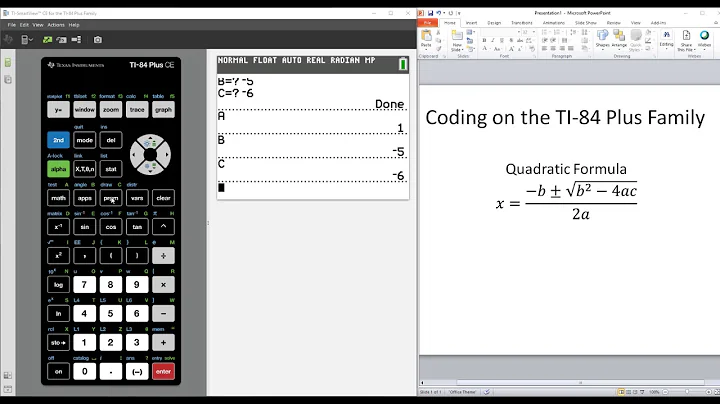Tap the blue 2nd key
The image size is (720, 404).
pyautogui.click(x=58, y=140)
